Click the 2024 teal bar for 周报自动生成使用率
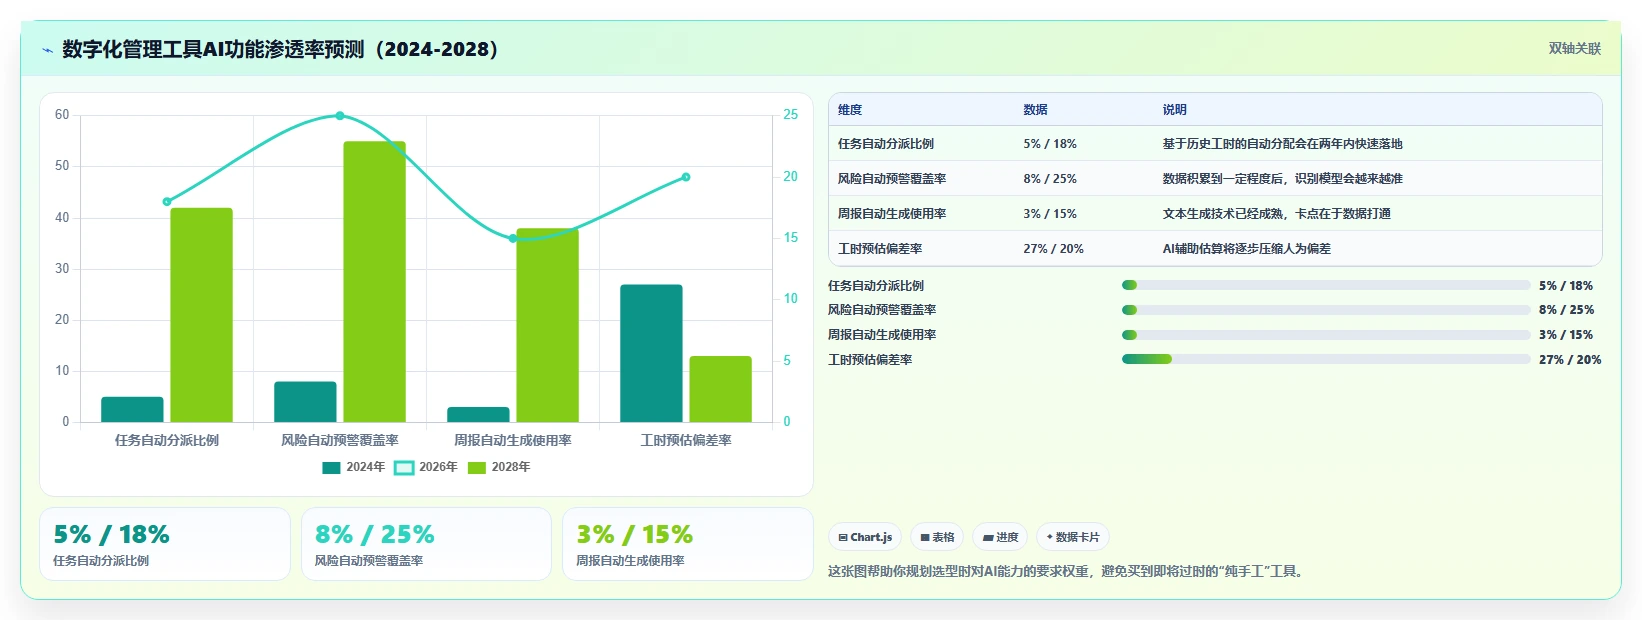Image resolution: width=1642 pixels, height=620 pixels. coord(478,415)
